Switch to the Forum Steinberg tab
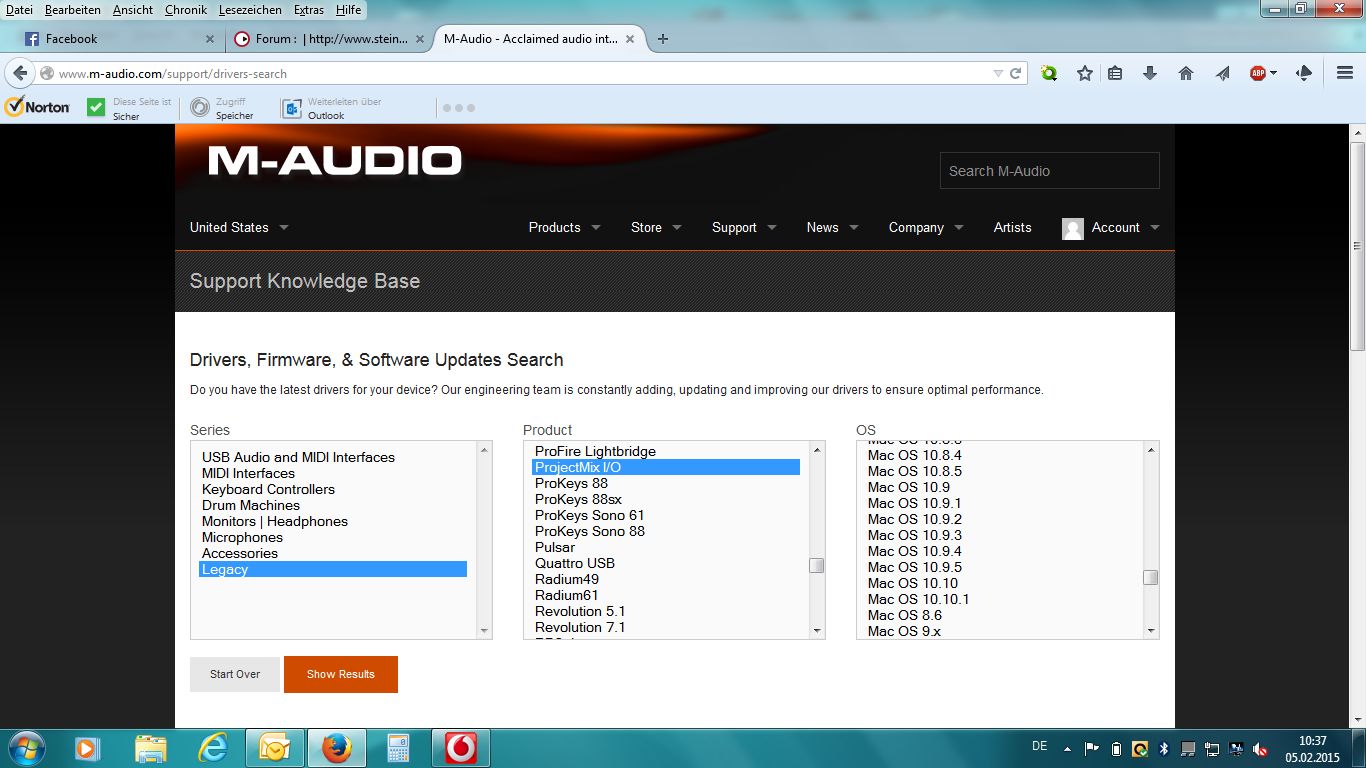Image resolution: width=1366 pixels, height=768 pixels. pos(331,39)
